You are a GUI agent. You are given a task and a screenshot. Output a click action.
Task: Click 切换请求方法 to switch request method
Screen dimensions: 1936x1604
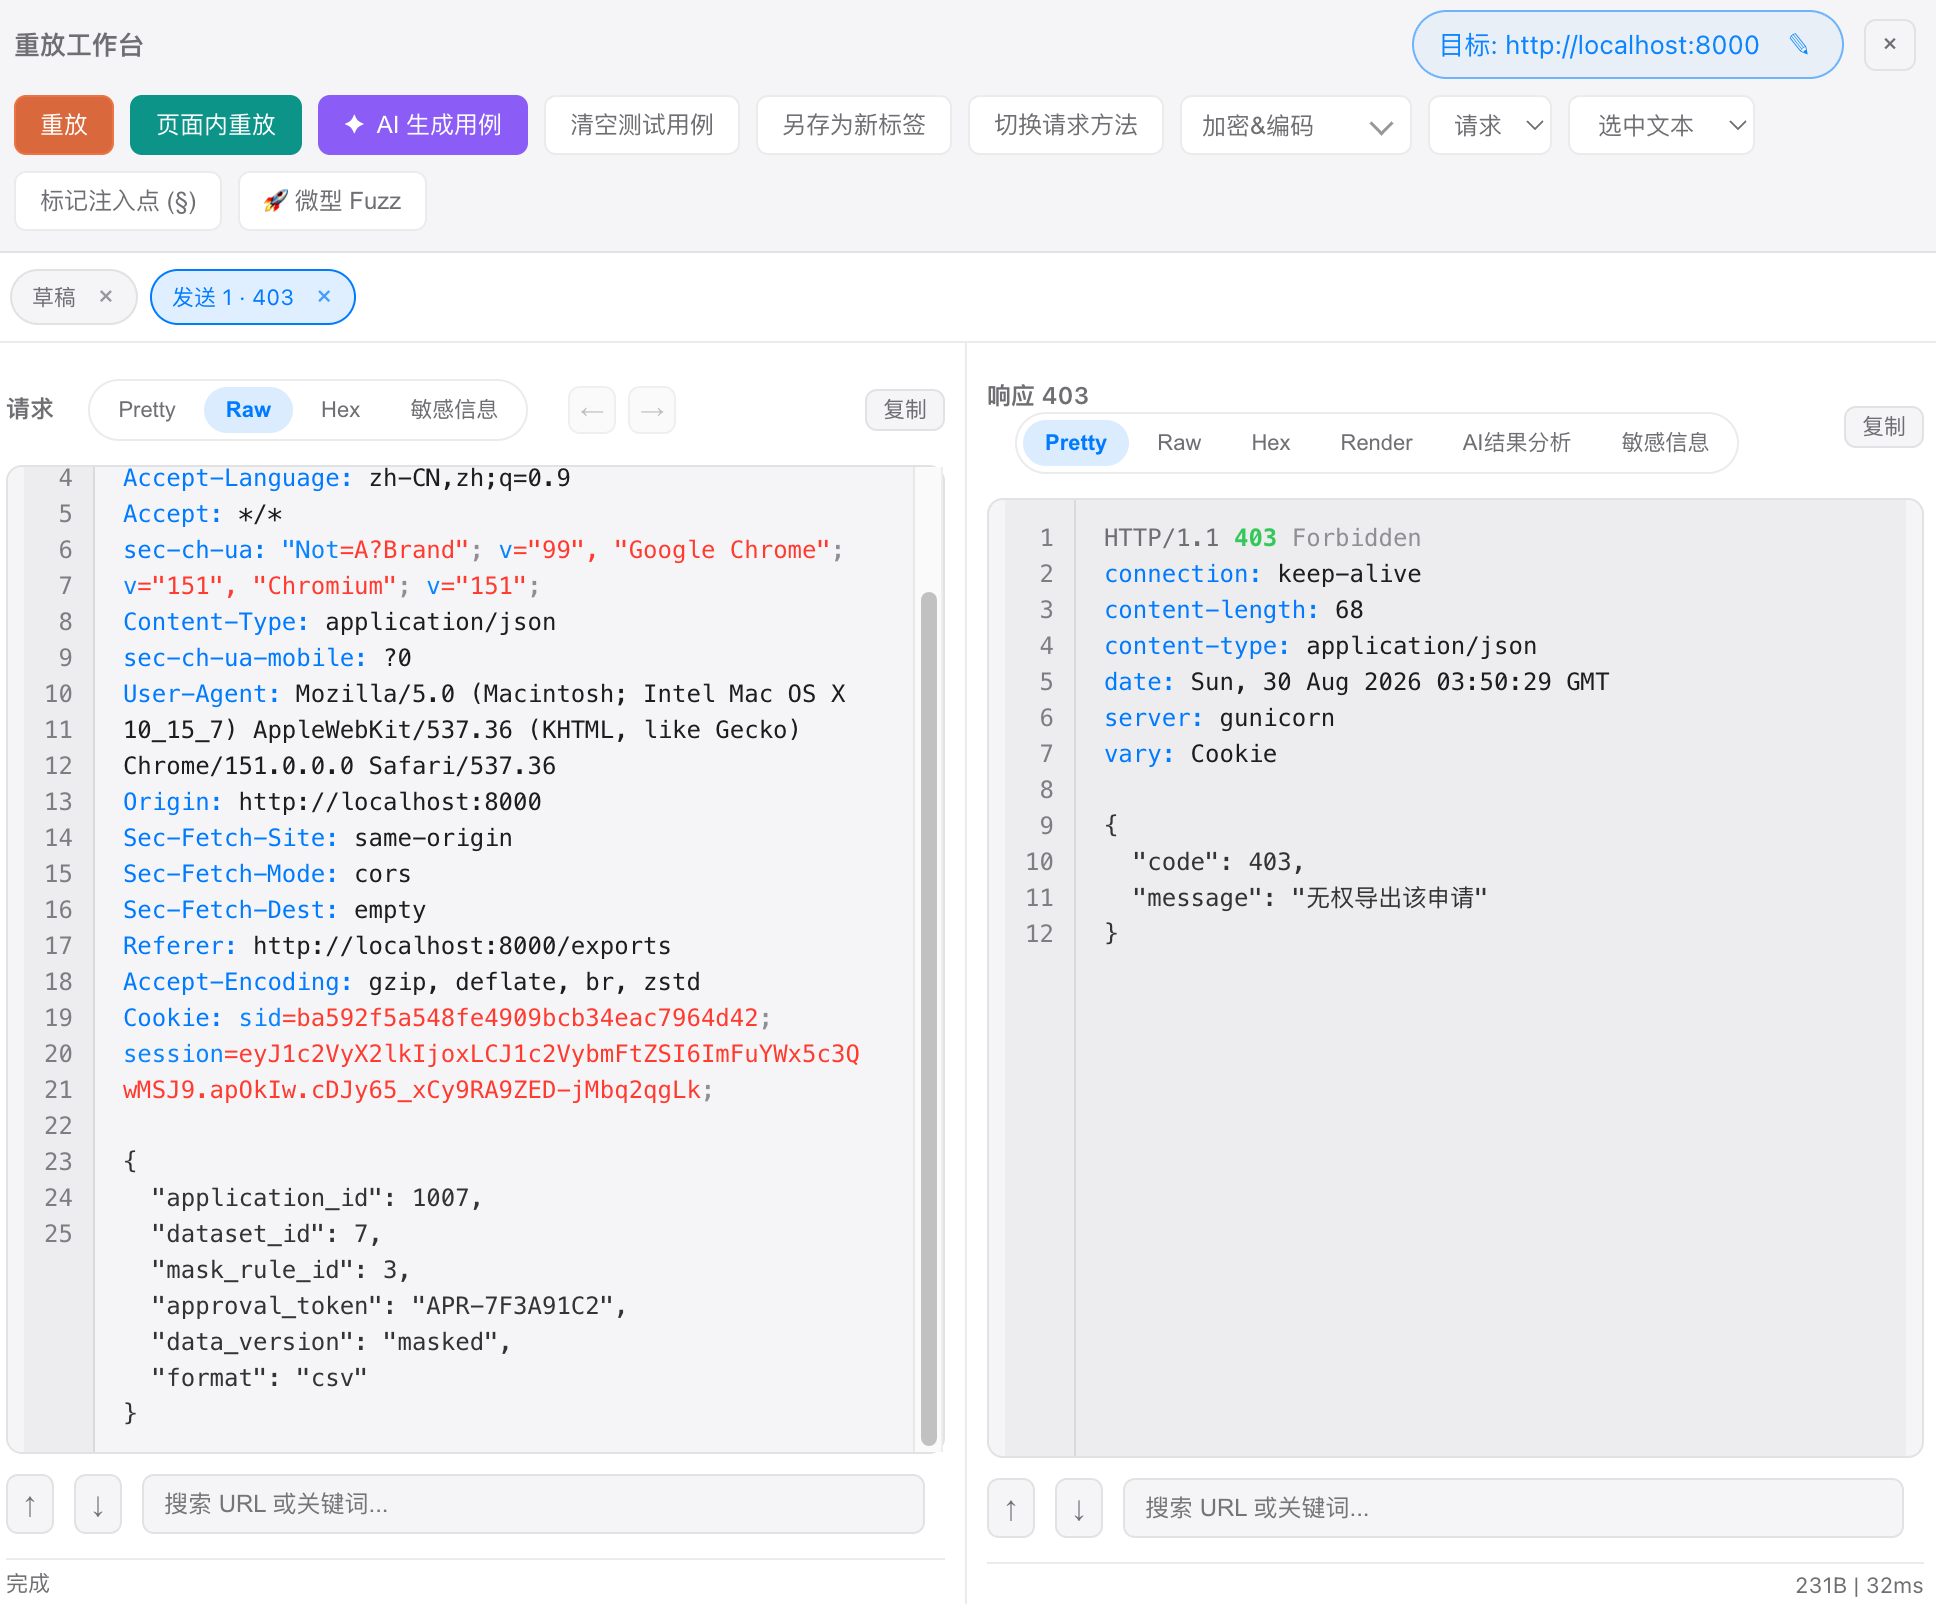click(x=1066, y=125)
